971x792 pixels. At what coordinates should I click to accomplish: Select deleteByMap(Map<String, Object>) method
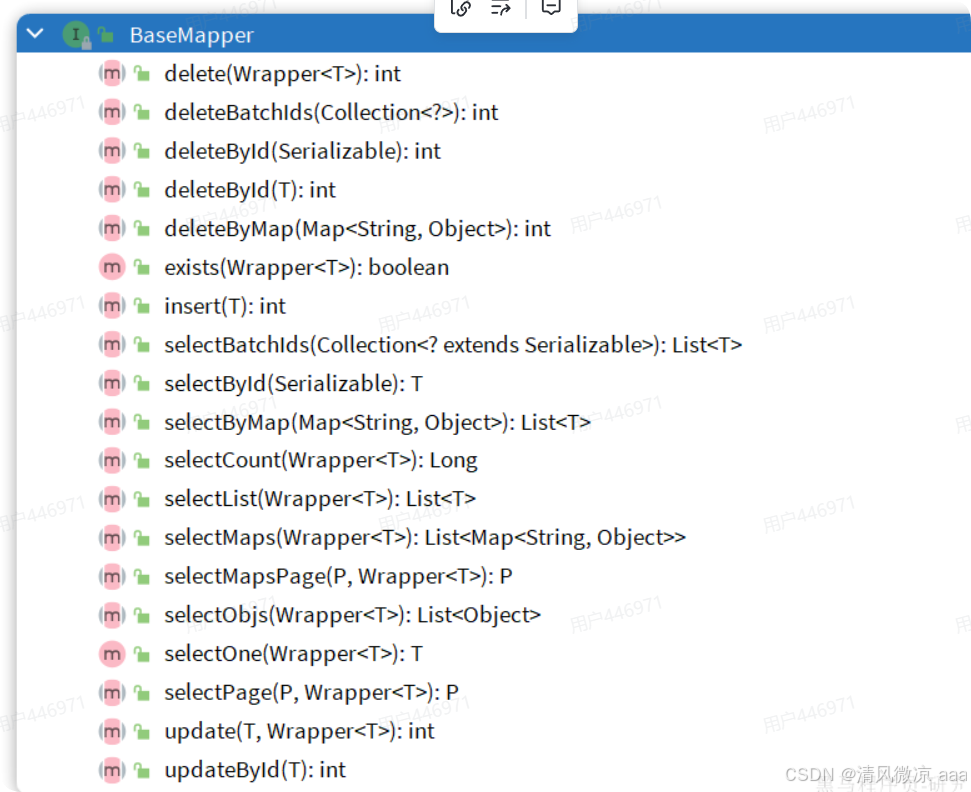[x=357, y=229]
